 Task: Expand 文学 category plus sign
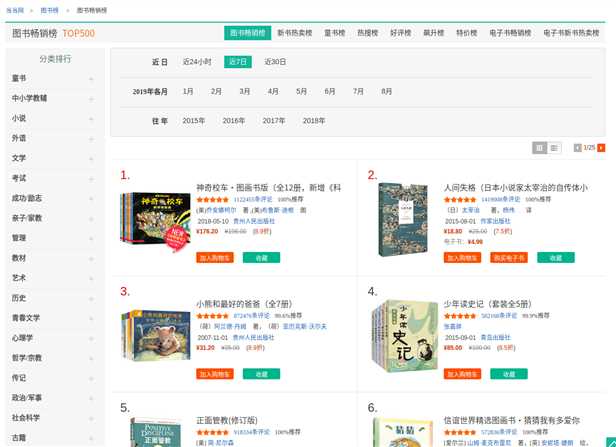click(91, 159)
